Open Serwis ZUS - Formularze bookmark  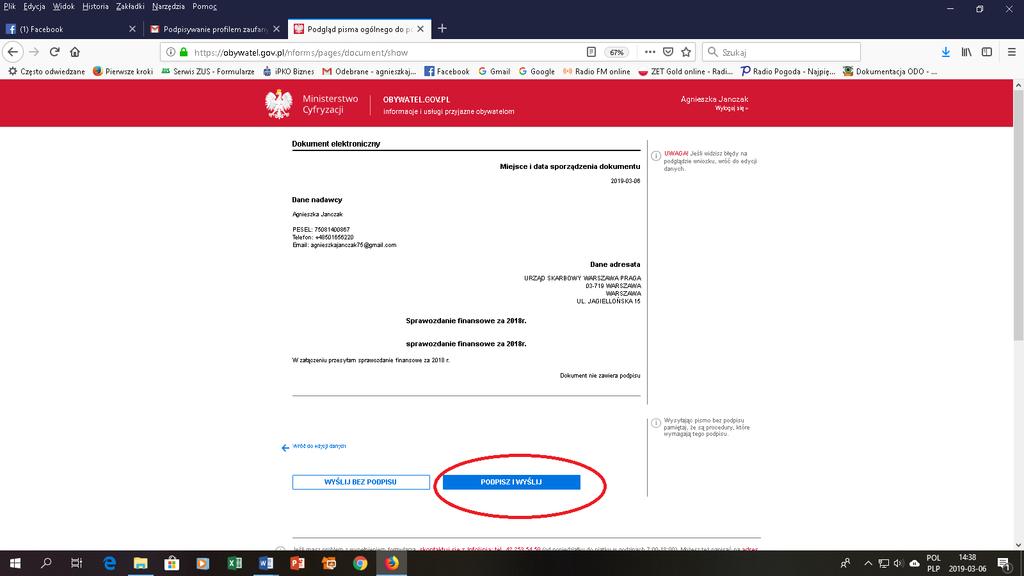208,71
